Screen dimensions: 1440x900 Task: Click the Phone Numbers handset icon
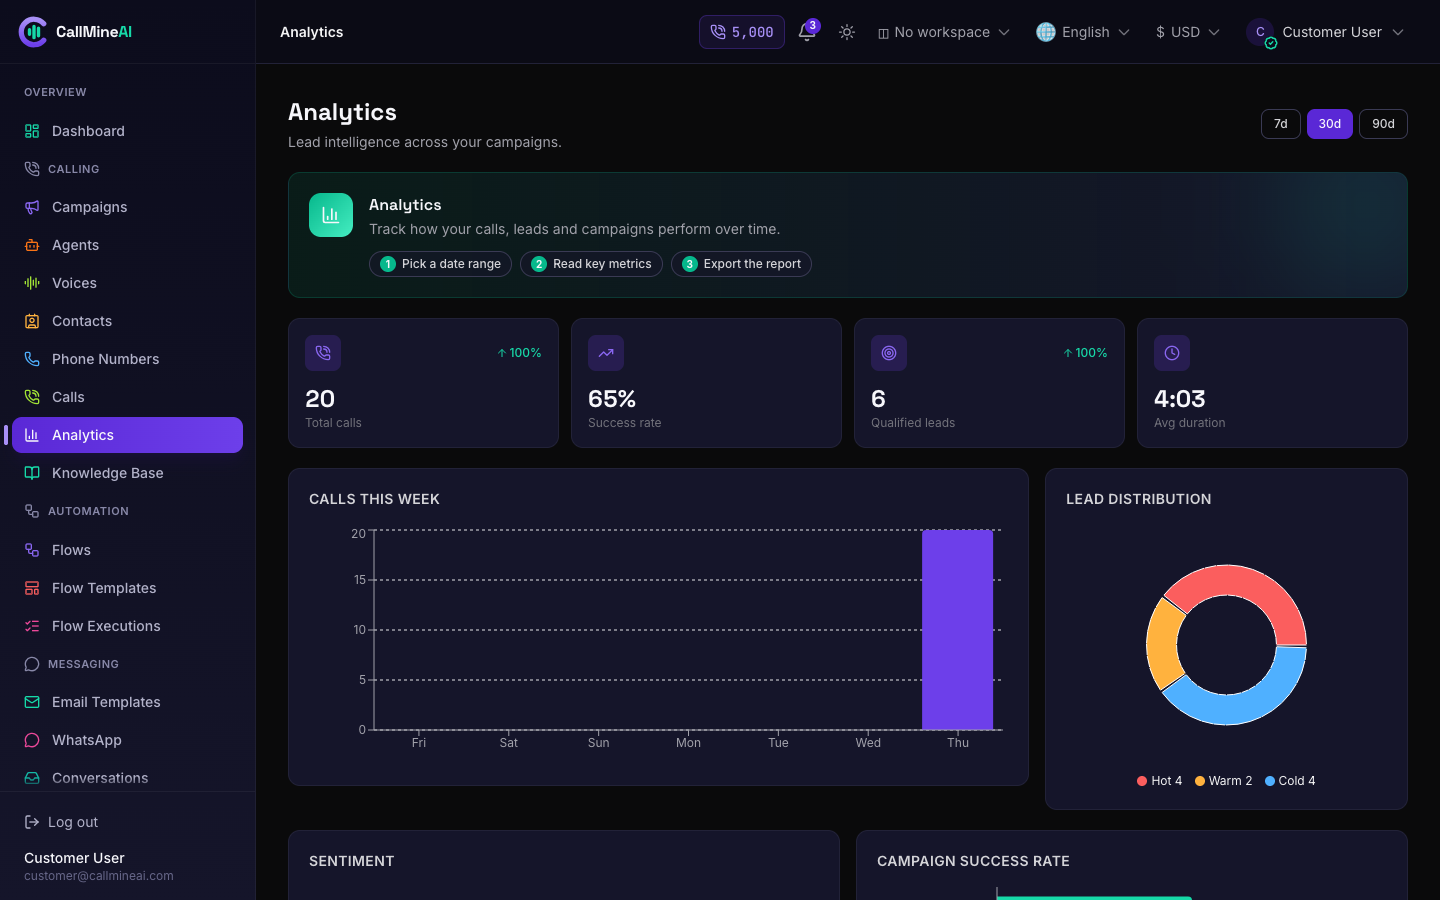(32, 359)
